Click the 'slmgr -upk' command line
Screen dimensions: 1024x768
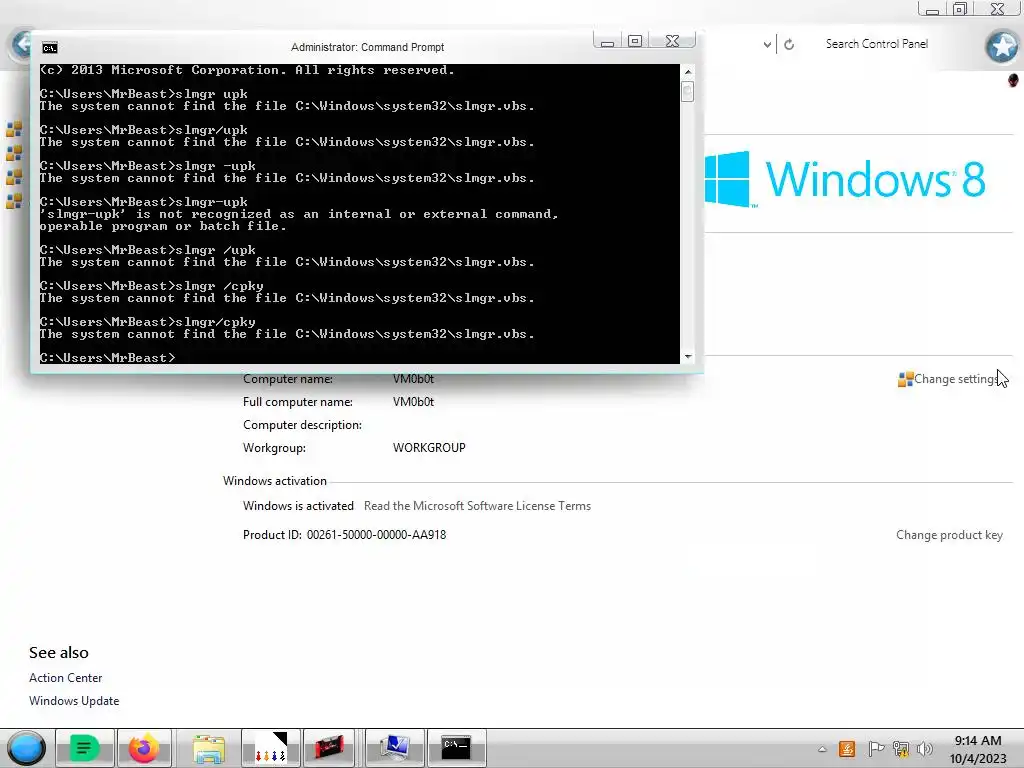[148, 166]
